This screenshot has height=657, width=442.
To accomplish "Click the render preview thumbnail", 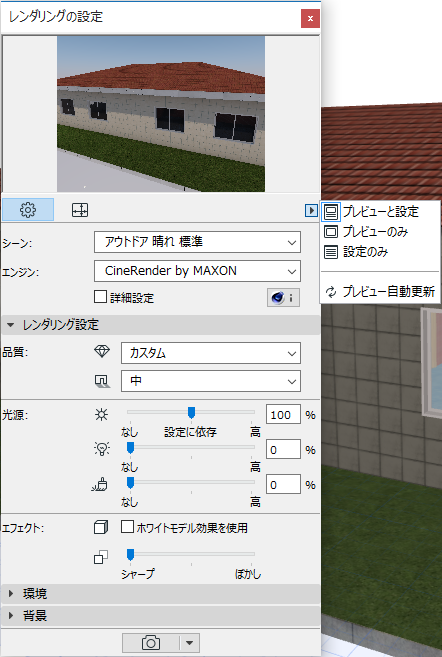I will pyautogui.click(x=161, y=114).
